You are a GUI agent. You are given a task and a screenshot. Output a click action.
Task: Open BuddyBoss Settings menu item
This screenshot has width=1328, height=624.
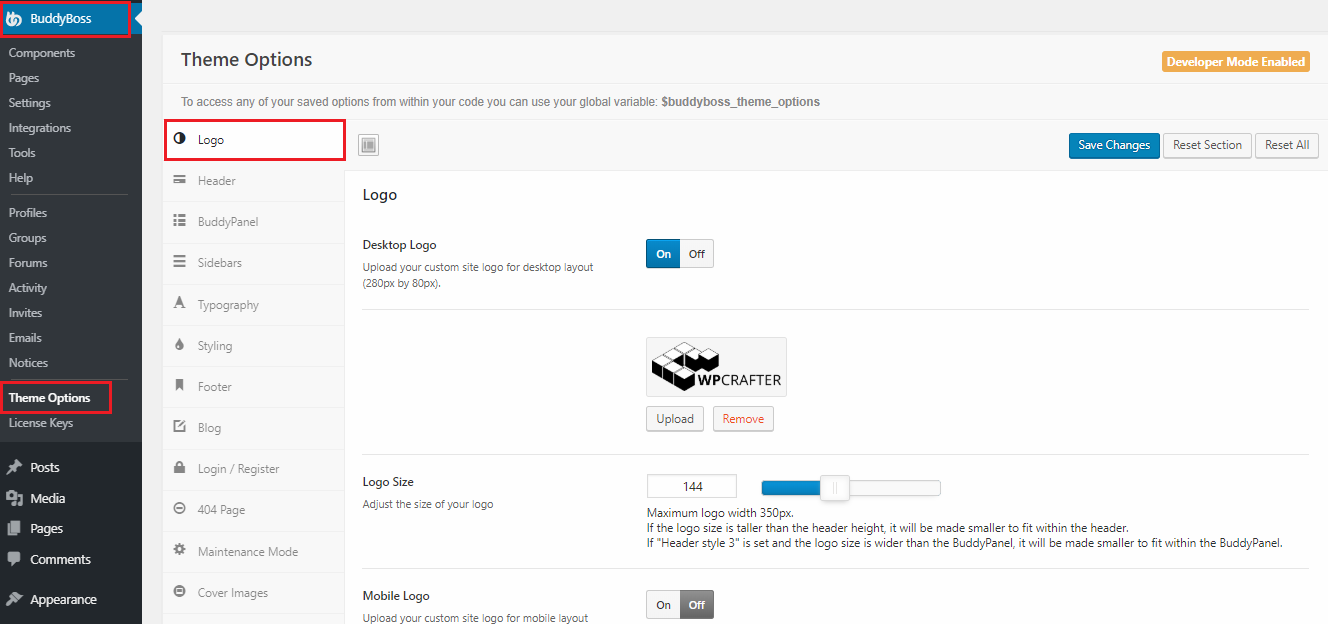click(30, 103)
